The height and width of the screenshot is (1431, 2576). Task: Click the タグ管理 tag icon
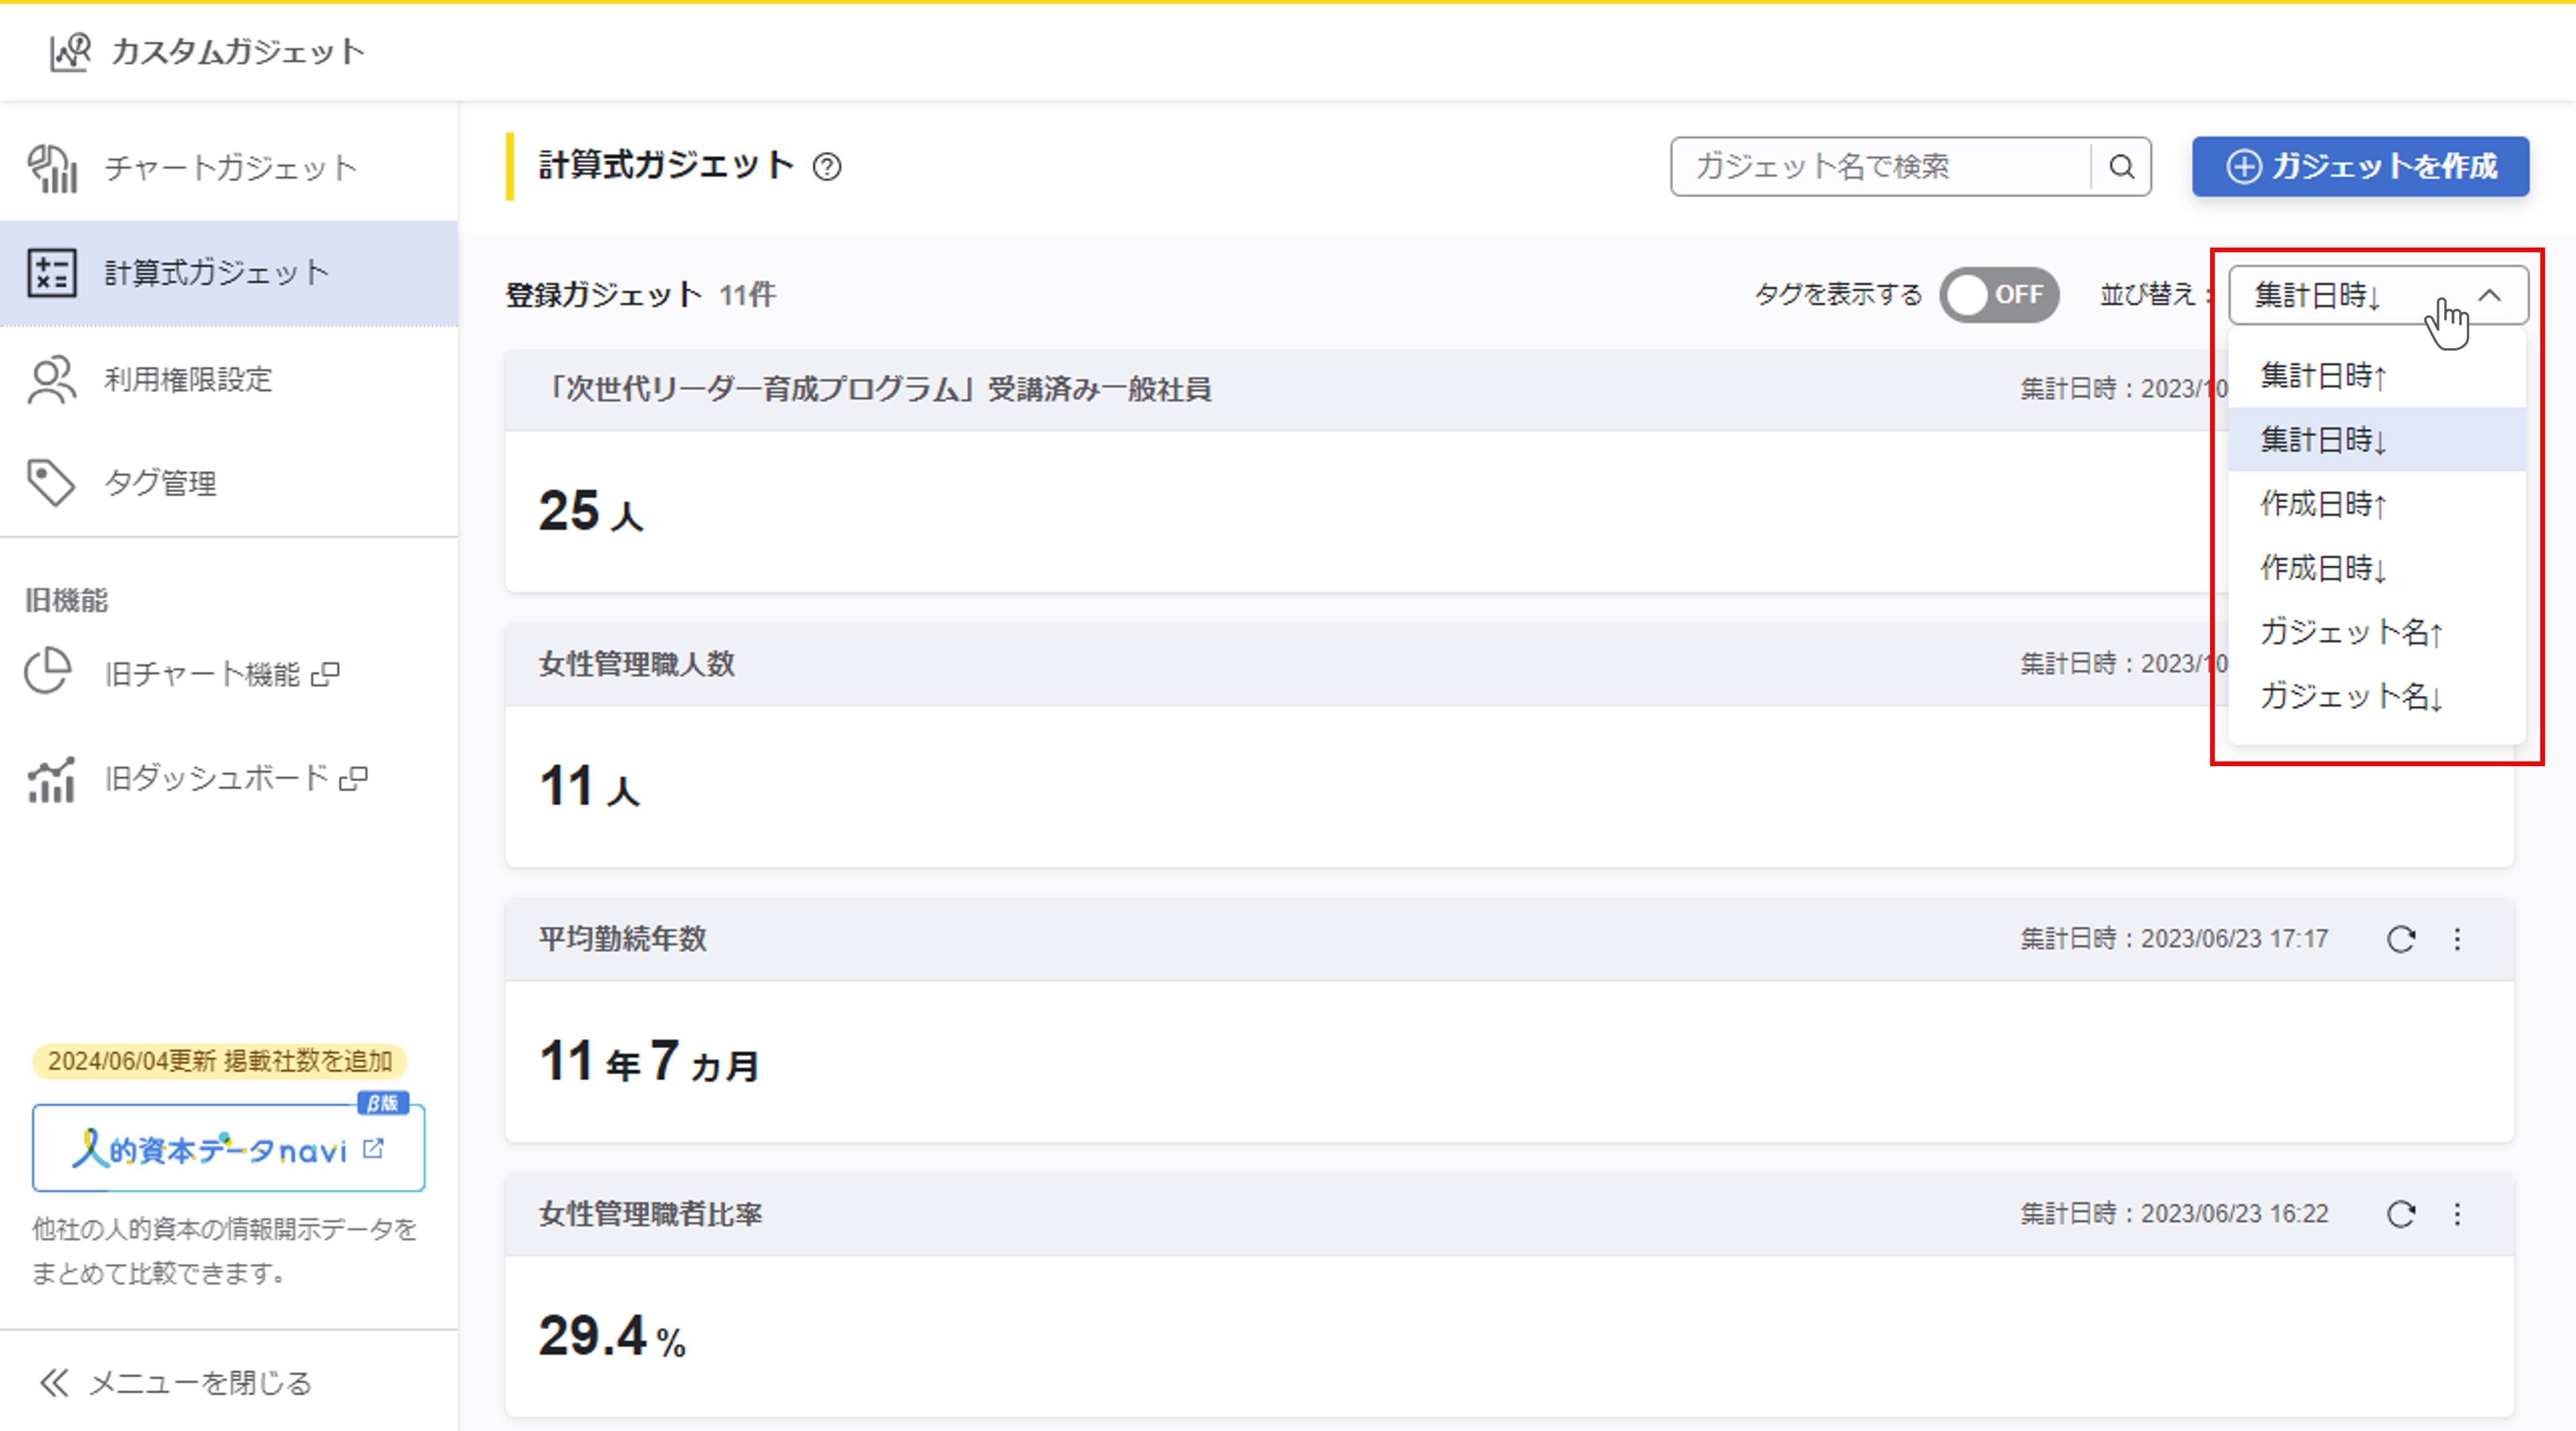click(50, 483)
